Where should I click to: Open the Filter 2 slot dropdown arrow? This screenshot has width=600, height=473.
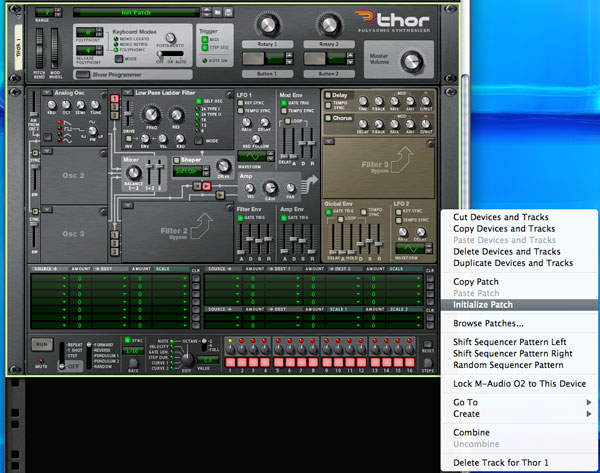tap(128, 206)
